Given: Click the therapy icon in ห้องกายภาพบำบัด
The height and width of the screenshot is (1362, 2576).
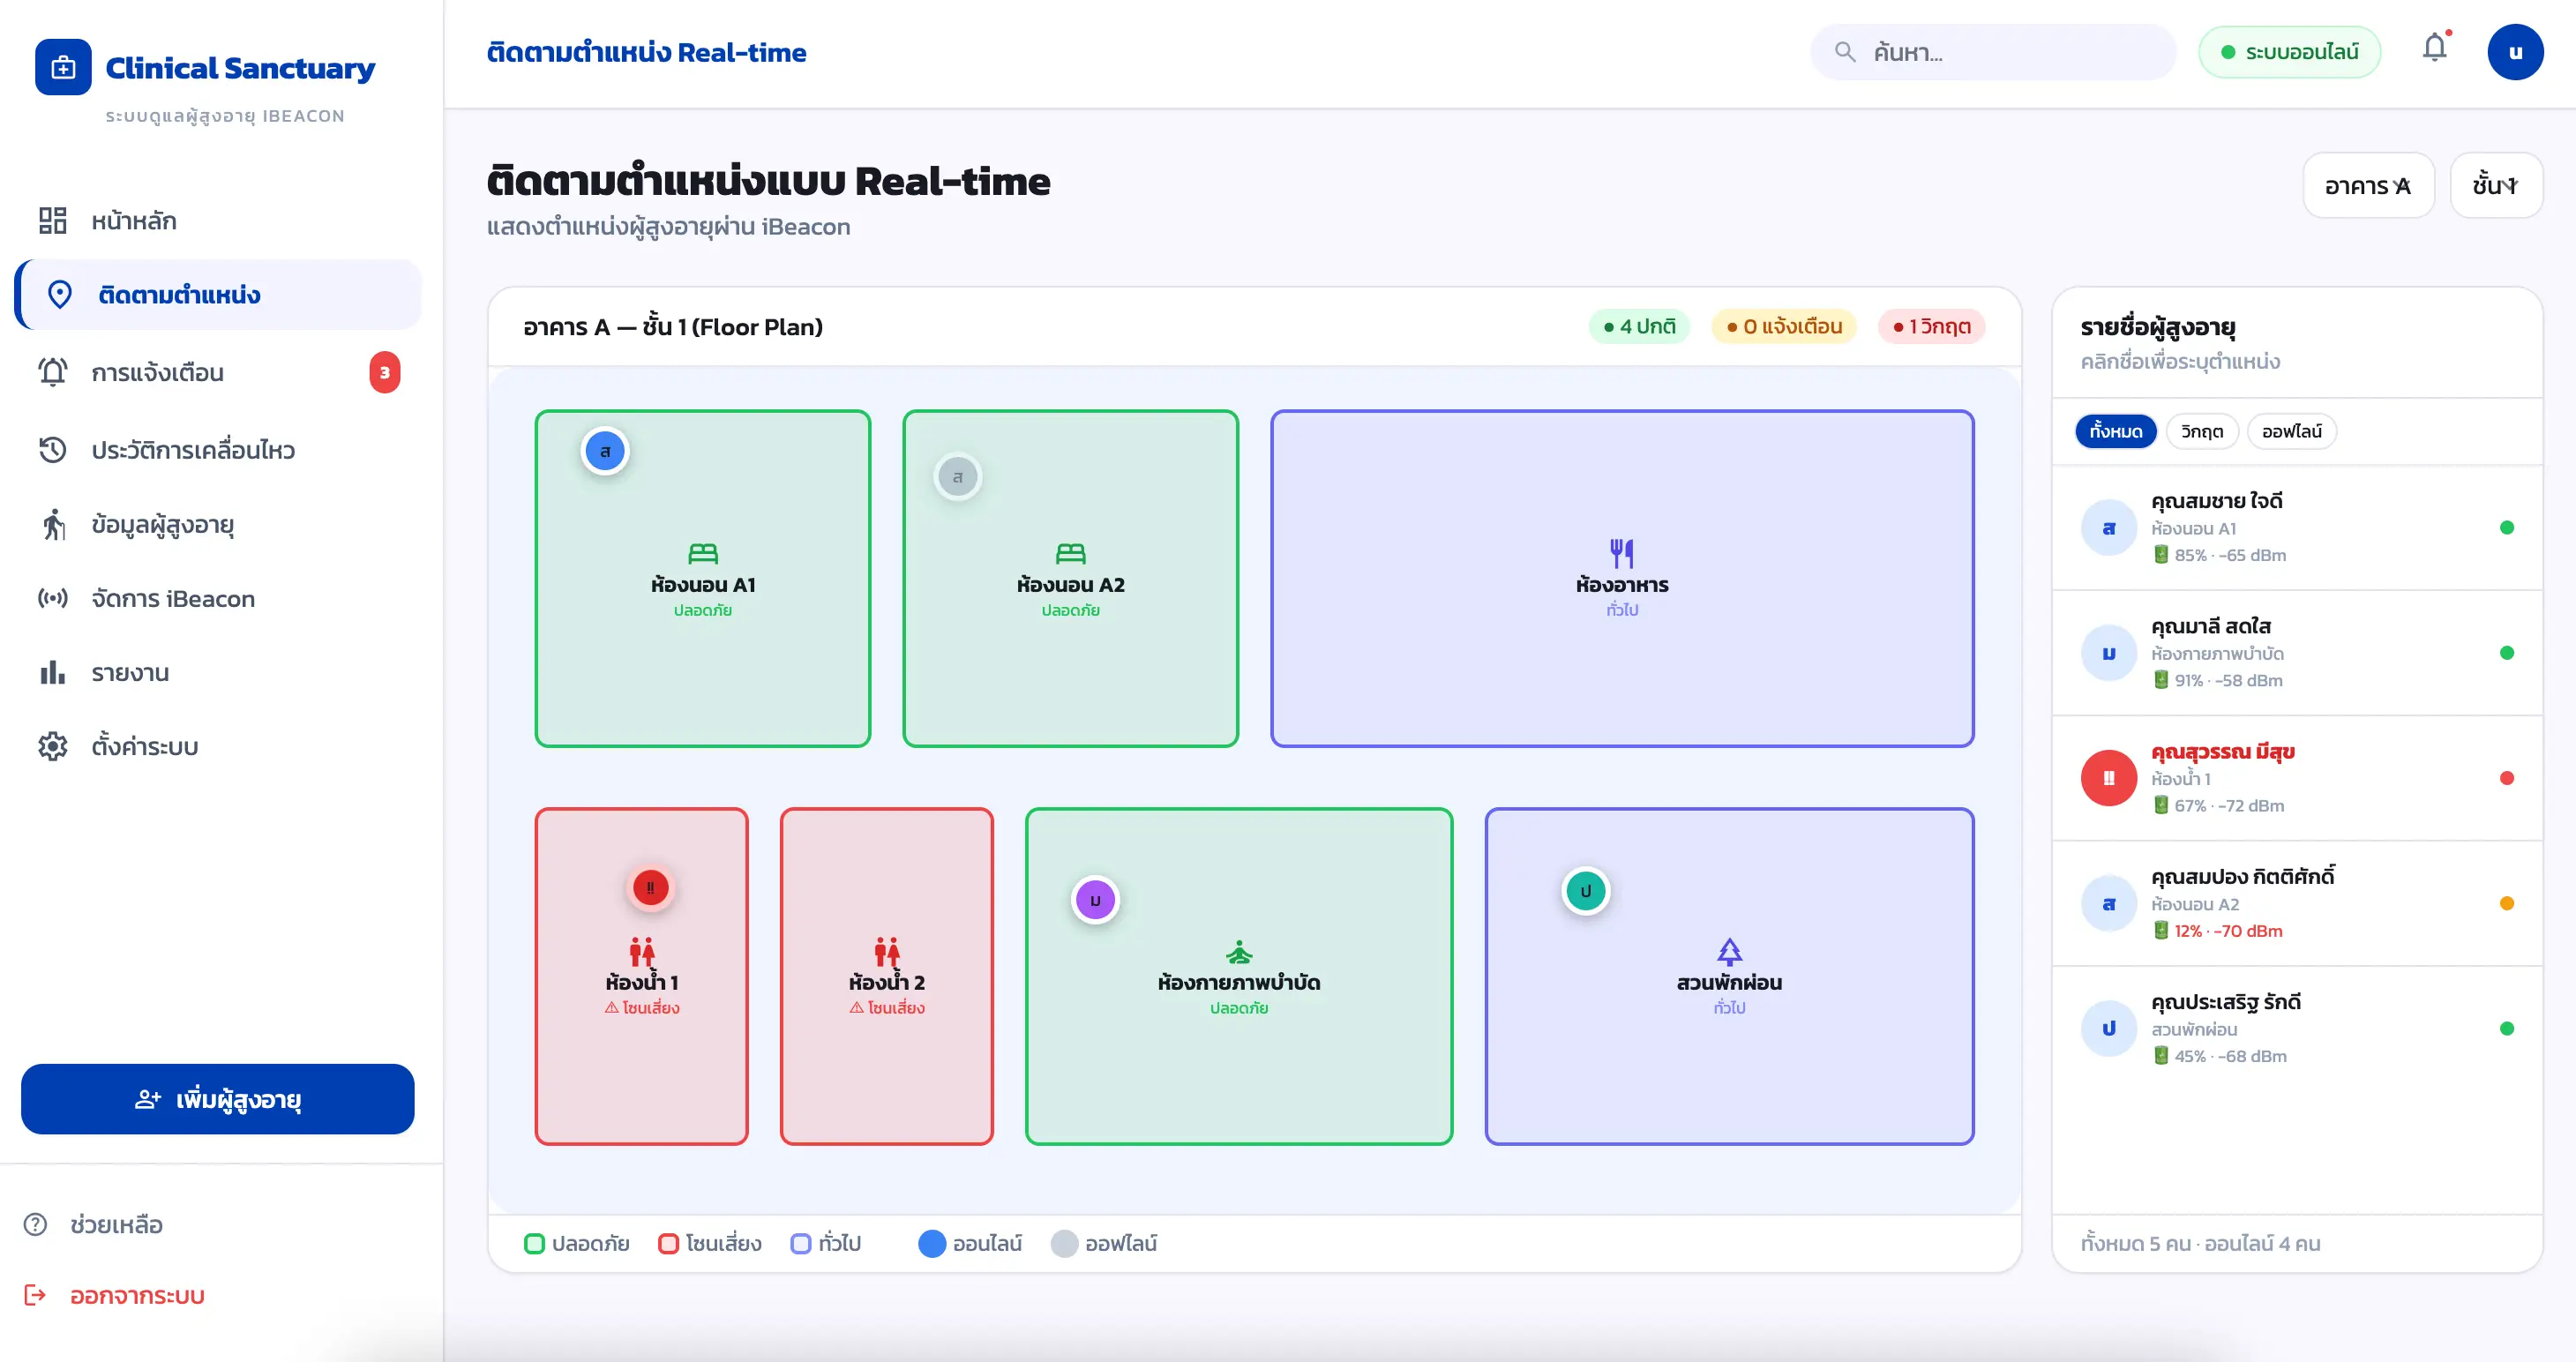Looking at the screenshot, I should (1239, 951).
